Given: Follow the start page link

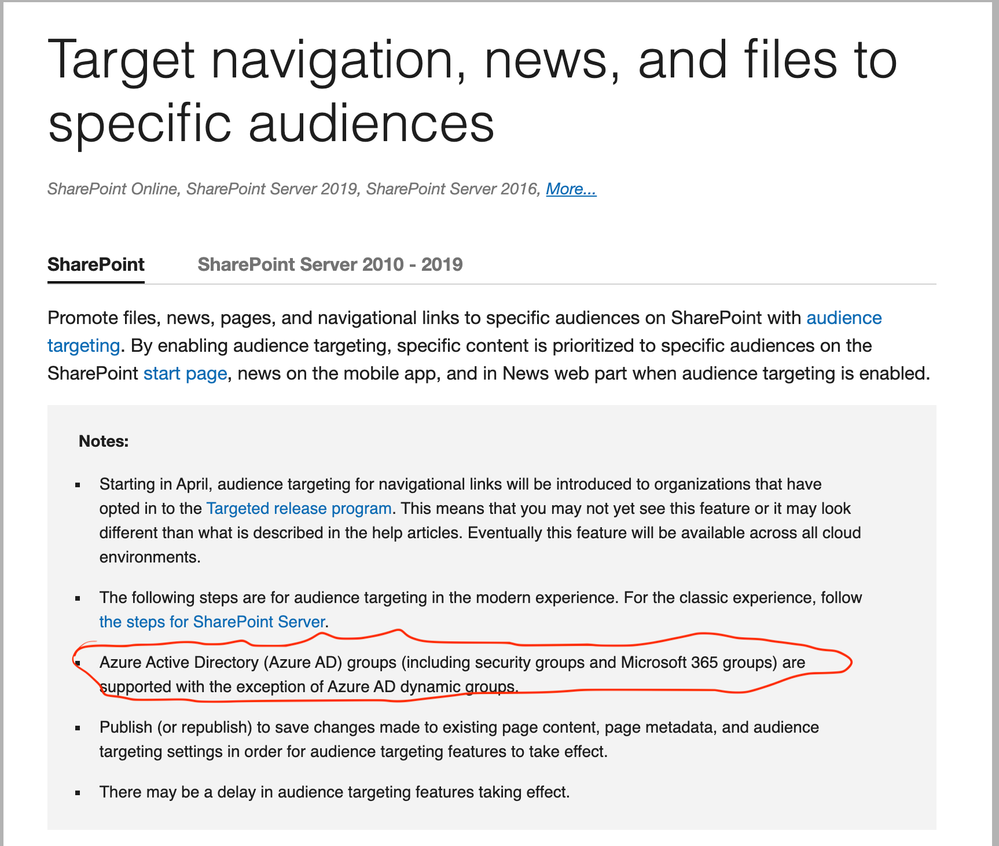Looking at the screenshot, I should pyautogui.click(x=185, y=373).
